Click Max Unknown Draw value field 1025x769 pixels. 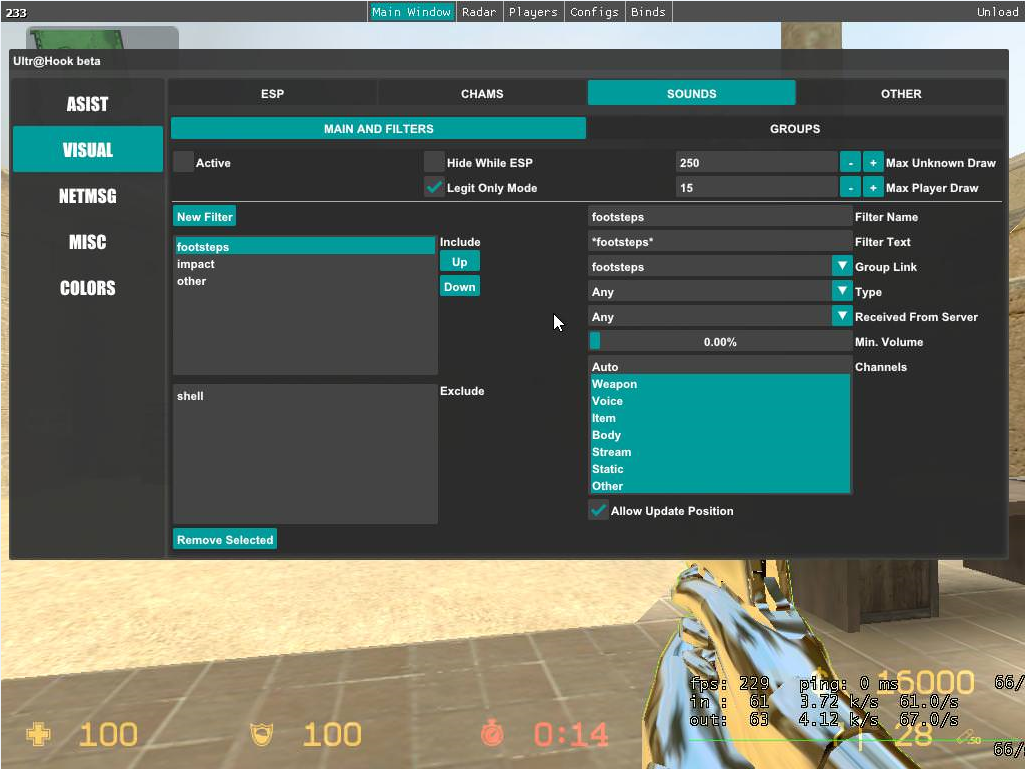(x=757, y=162)
